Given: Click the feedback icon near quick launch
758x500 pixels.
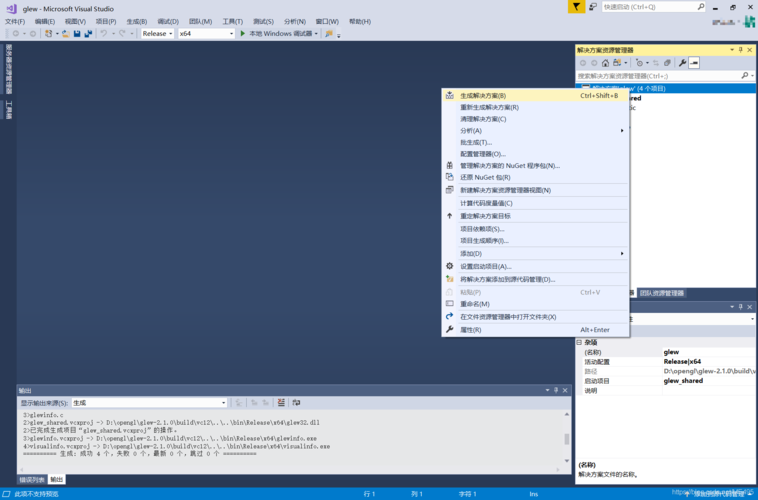Looking at the screenshot, I should [593, 7].
